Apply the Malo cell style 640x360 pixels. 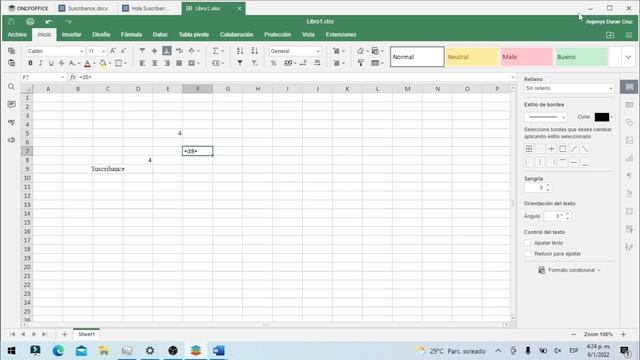[527, 57]
